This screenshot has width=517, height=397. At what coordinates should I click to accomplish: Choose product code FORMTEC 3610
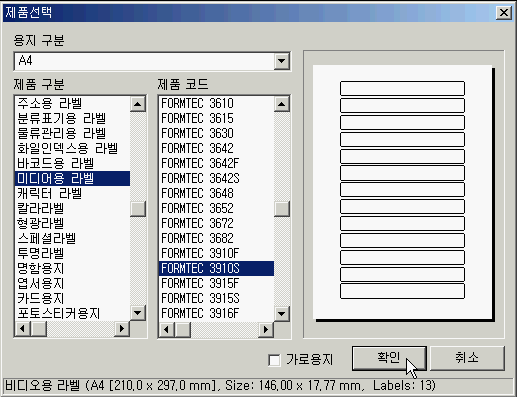pos(216,103)
